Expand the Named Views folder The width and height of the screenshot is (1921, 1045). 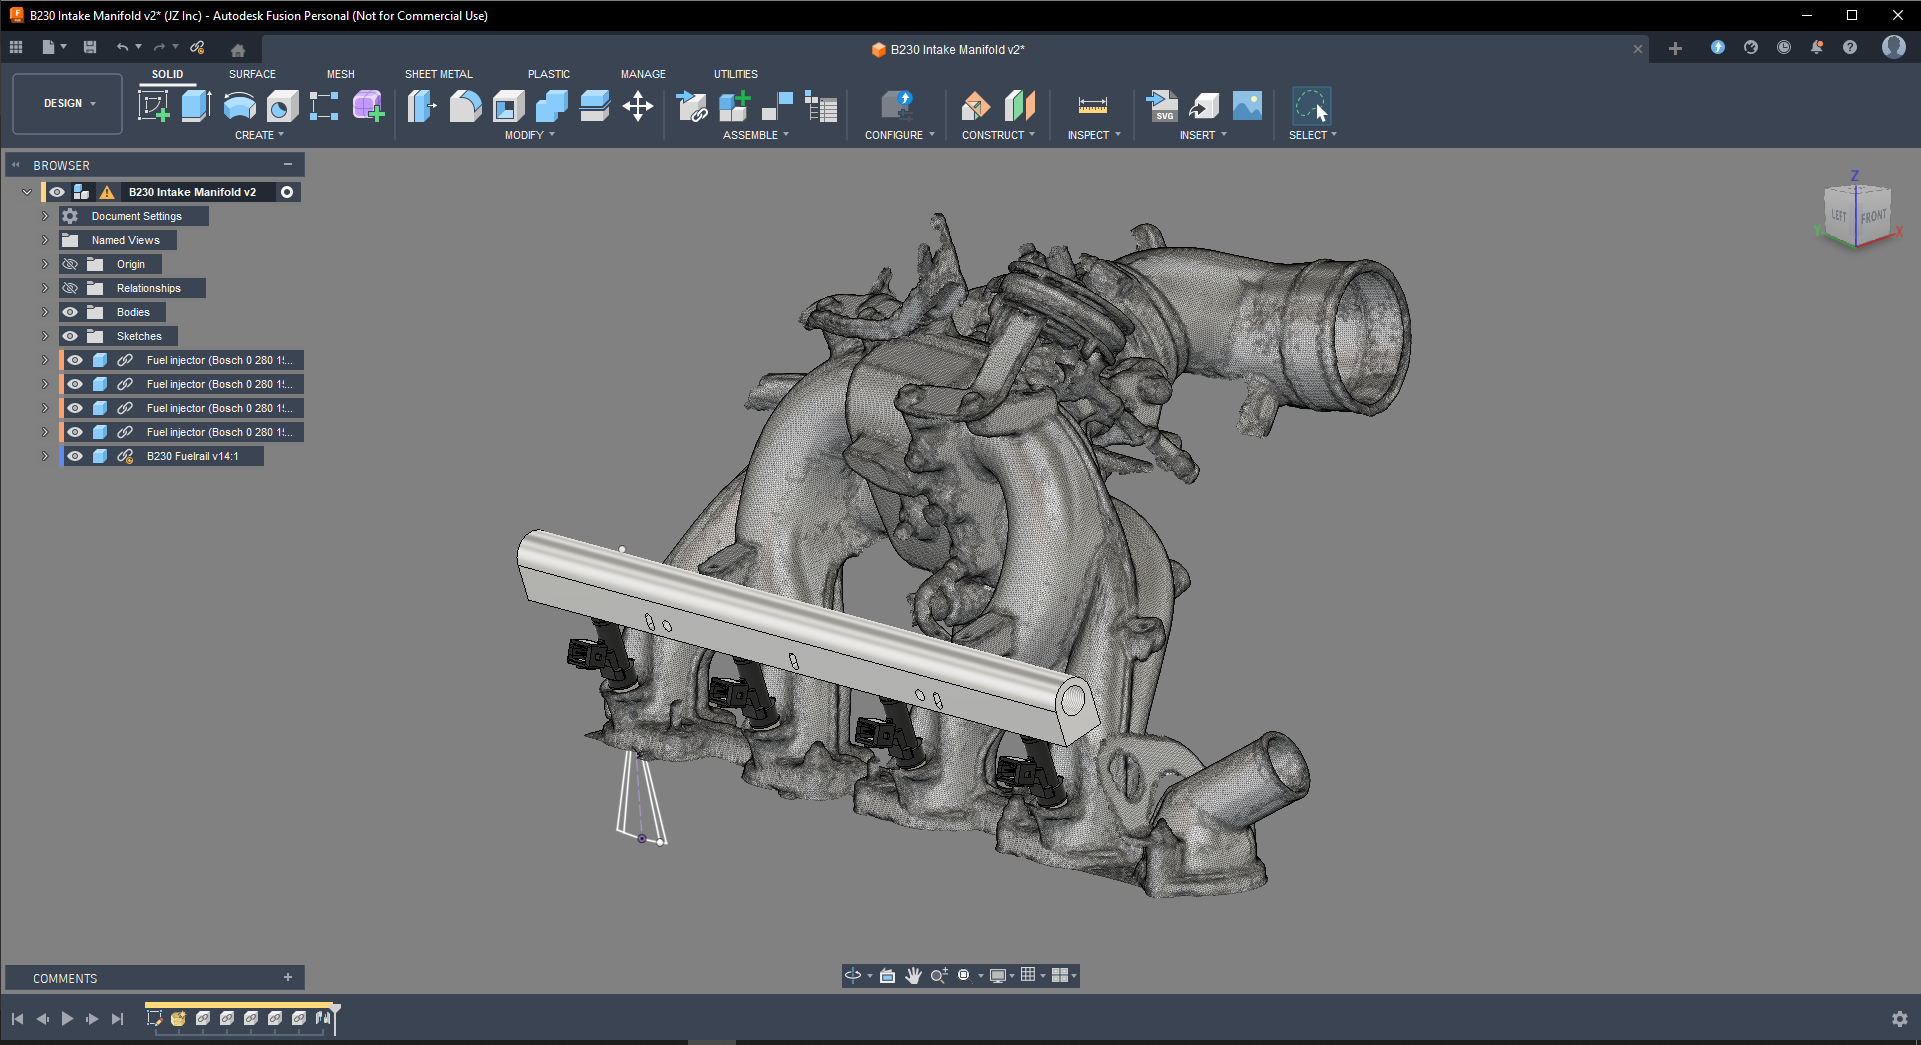(x=45, y=240)
